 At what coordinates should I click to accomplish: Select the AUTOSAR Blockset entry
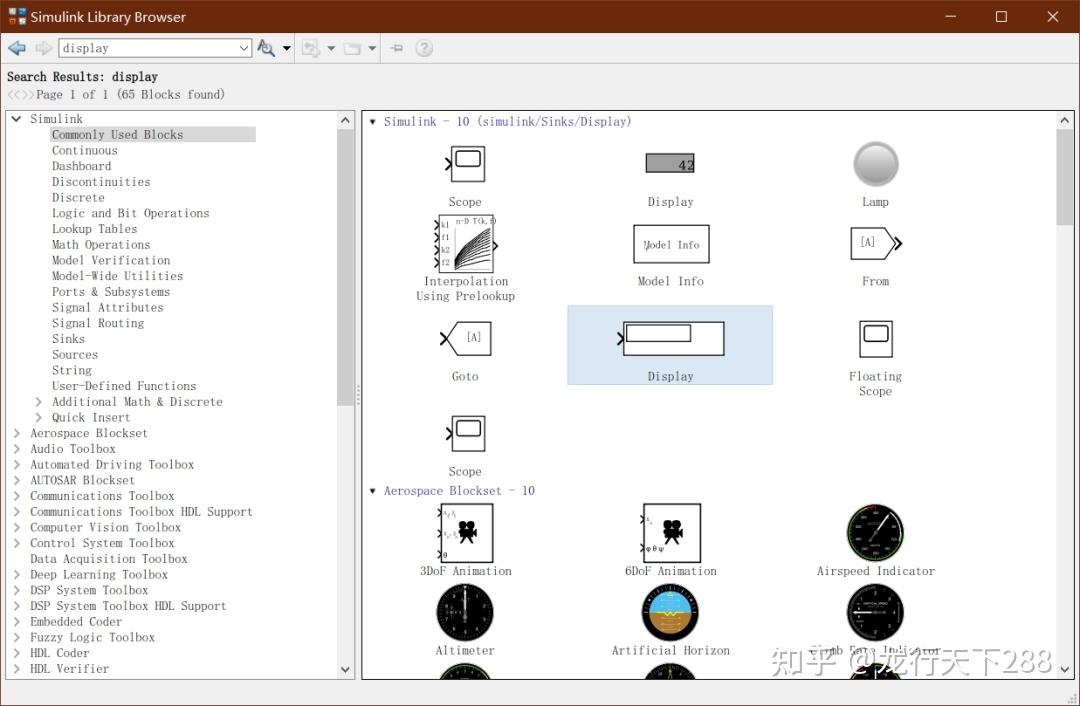[83, 480]
